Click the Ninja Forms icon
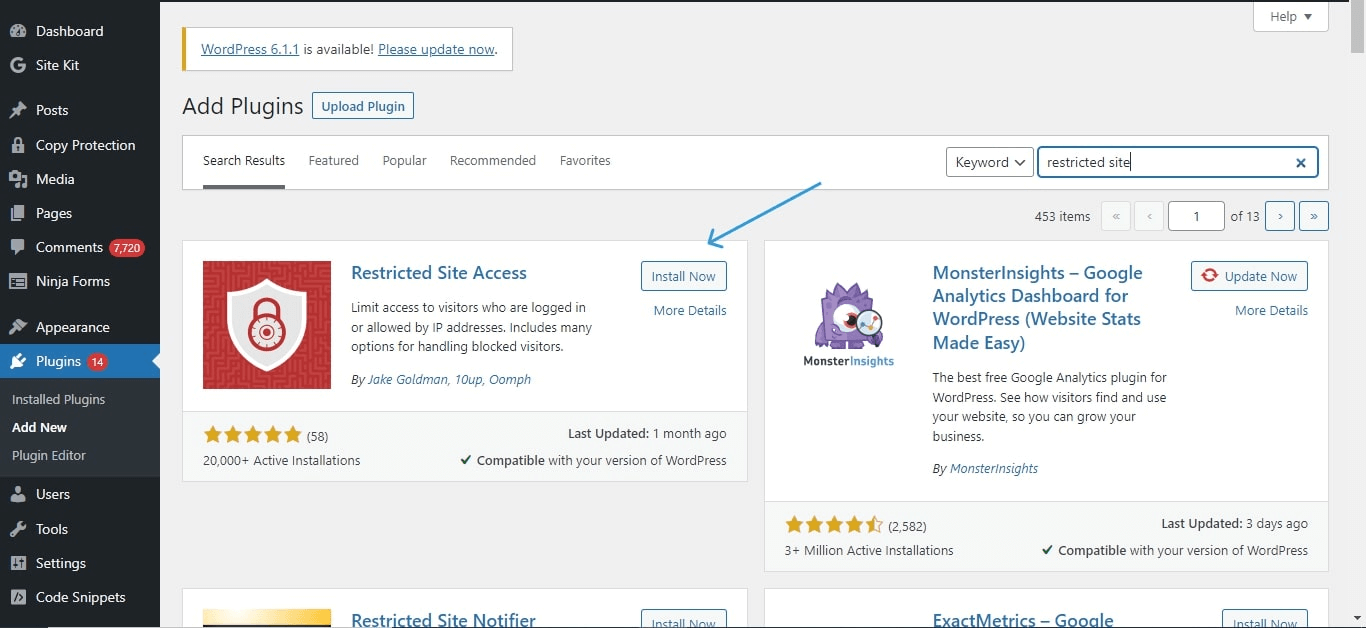 18,281
